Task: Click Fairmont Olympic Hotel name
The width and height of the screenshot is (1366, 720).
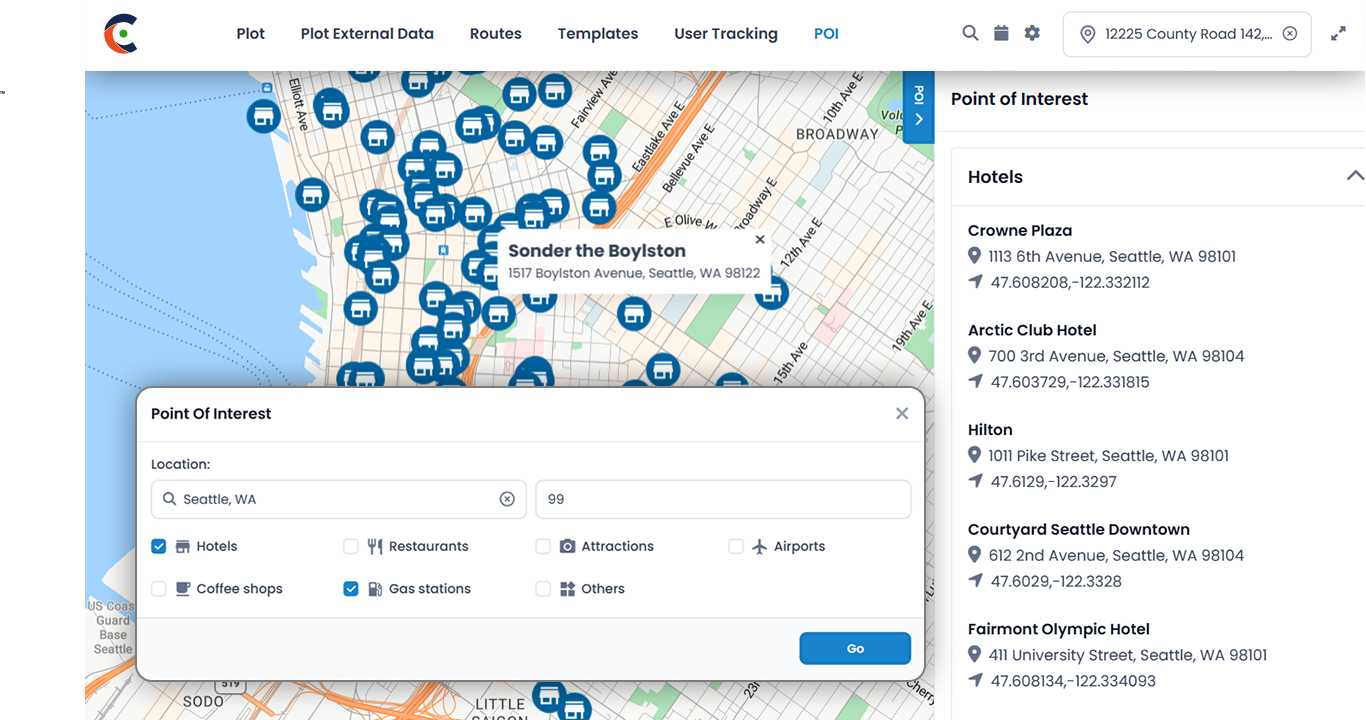Action: 1059,629
